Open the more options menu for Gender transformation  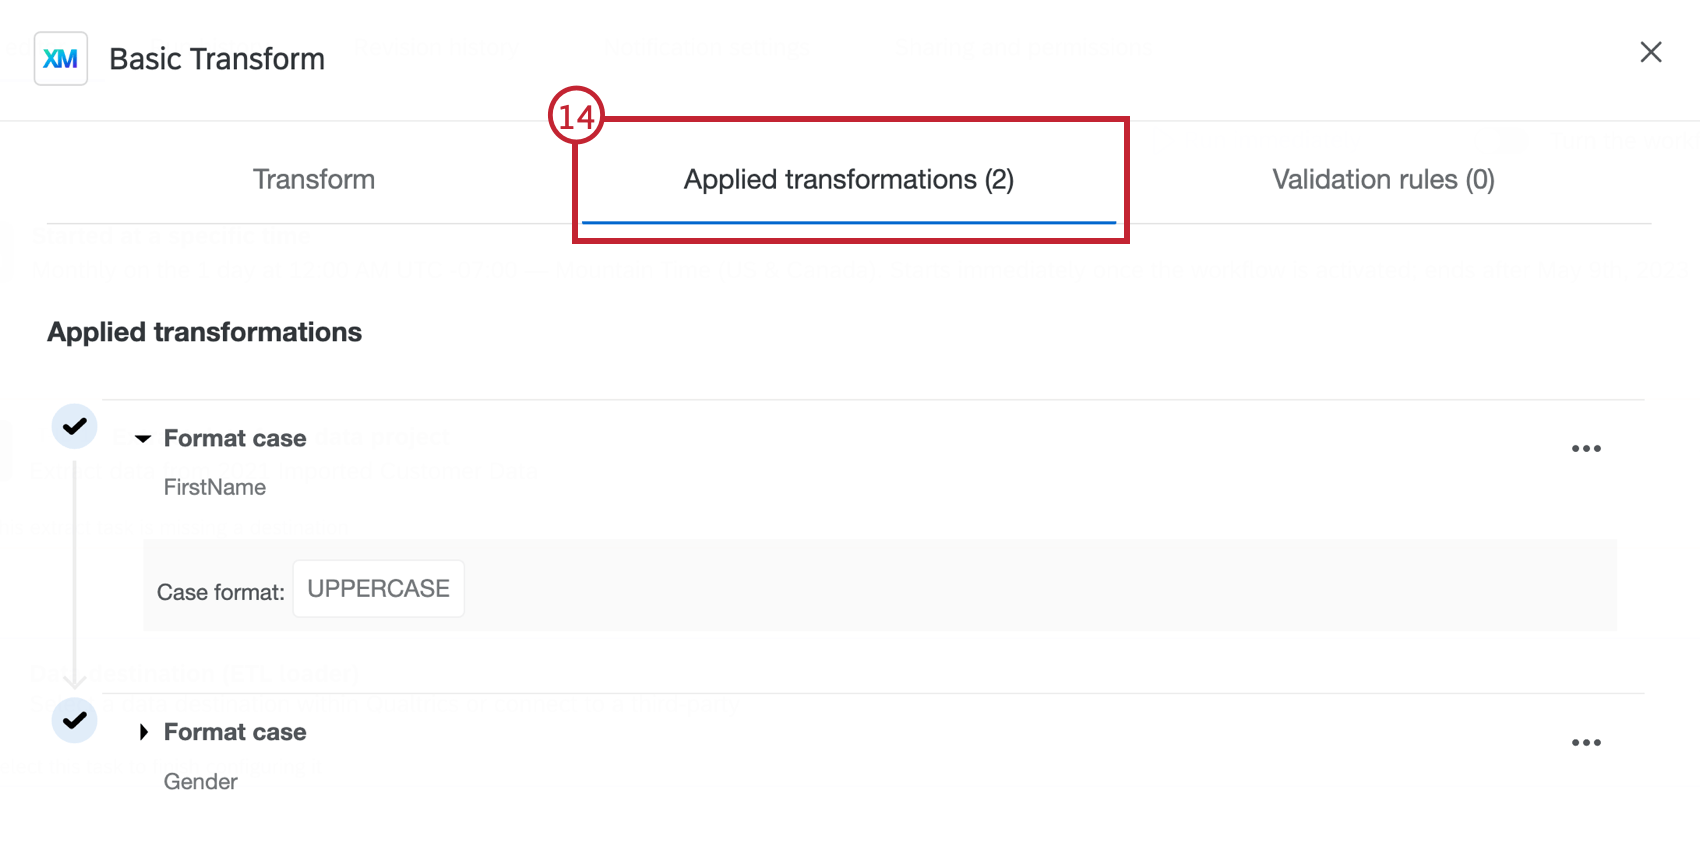pyautogui.click(x=1586, y=741)
